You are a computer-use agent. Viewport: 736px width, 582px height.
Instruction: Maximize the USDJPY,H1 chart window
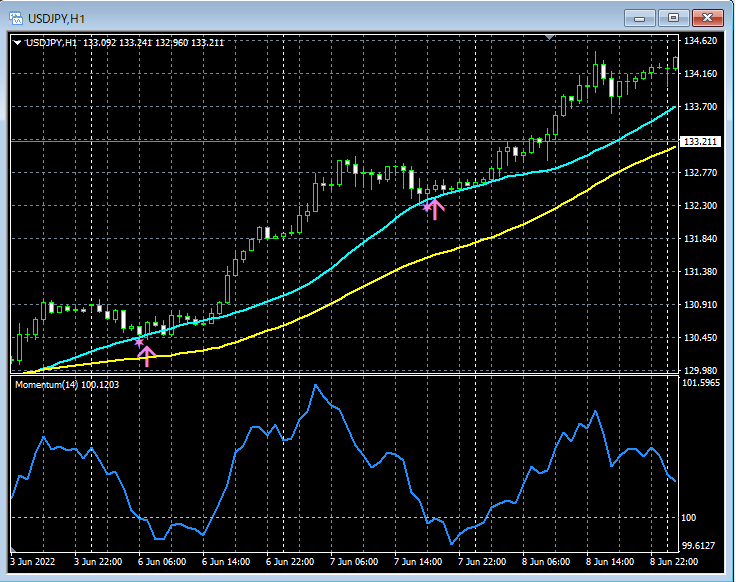[673, 18]
